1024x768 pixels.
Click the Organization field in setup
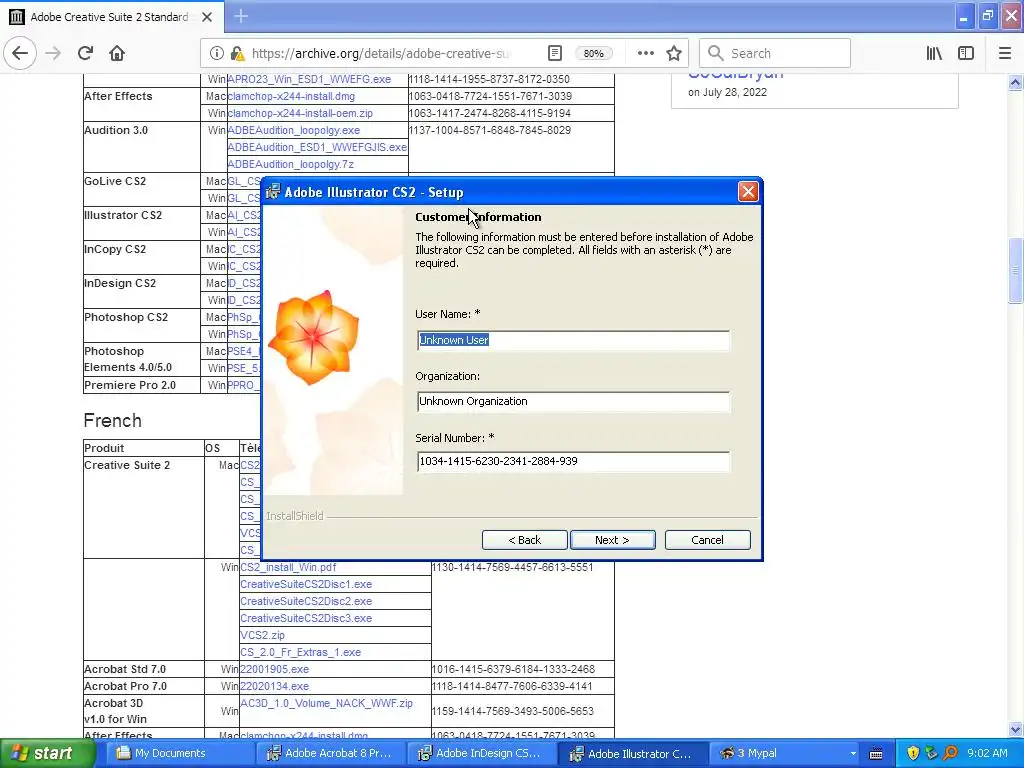point(573,402)
